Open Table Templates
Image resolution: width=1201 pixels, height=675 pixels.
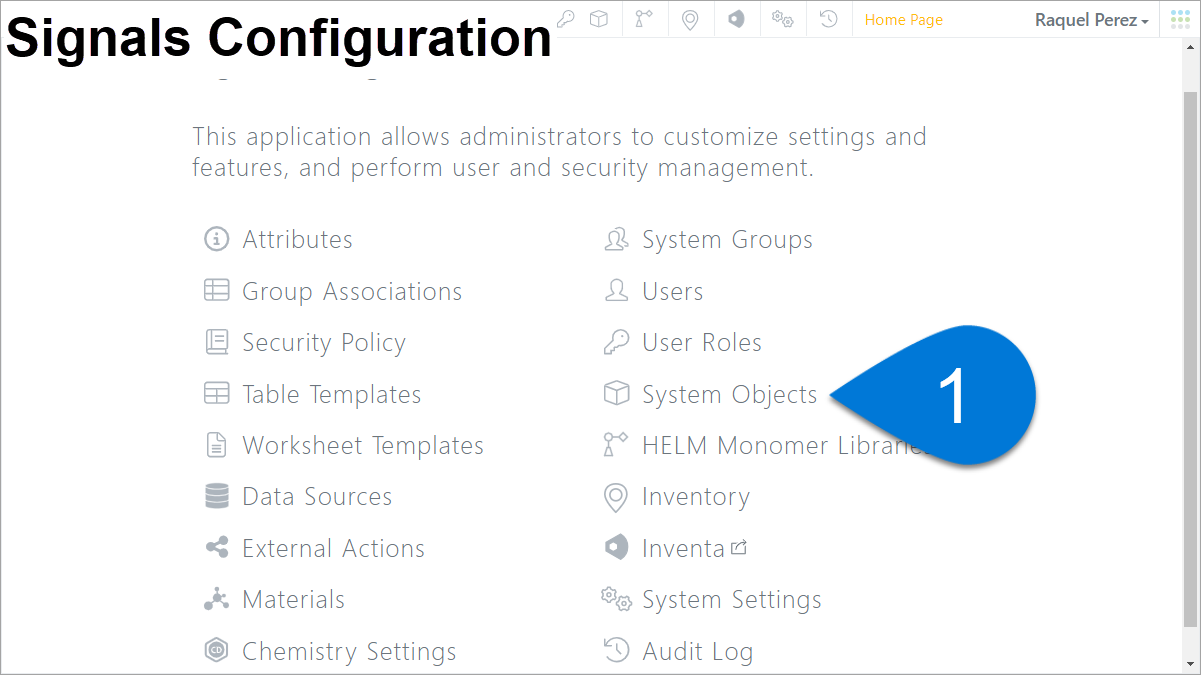[x=331, y=395]
